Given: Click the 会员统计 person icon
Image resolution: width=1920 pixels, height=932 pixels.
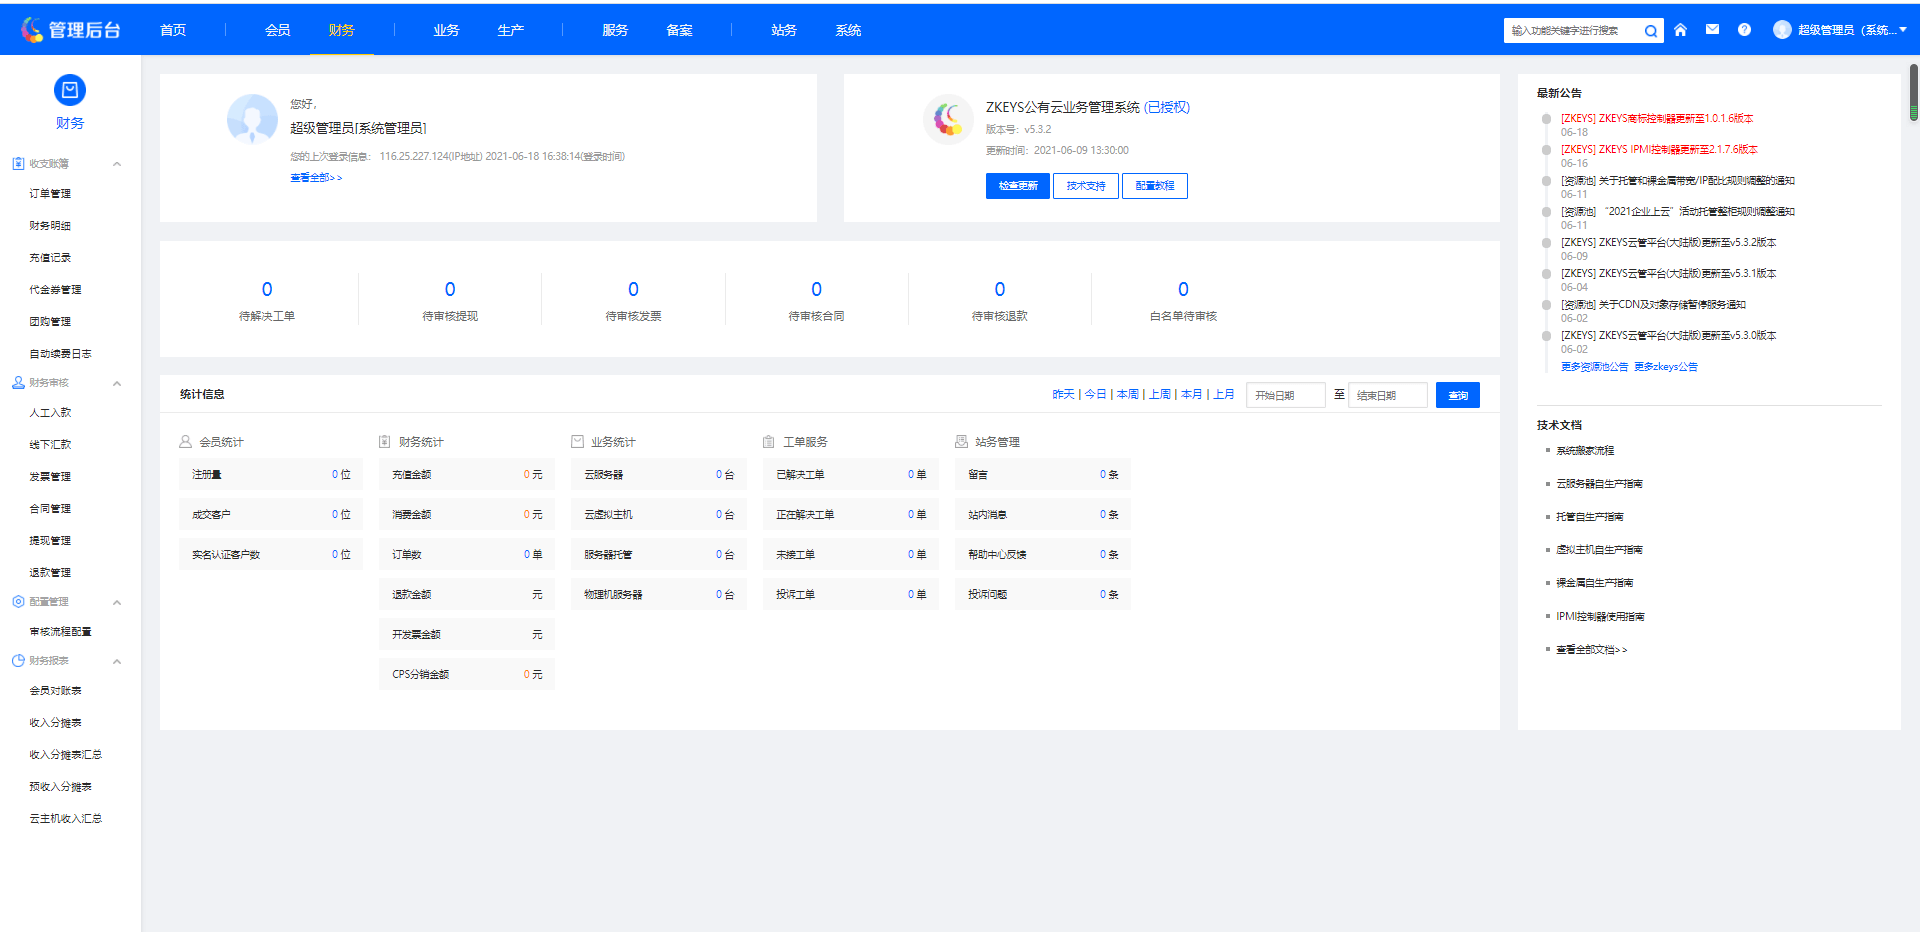Looking at the screenshot, I should pyautogui.click(x=185, y=441).
